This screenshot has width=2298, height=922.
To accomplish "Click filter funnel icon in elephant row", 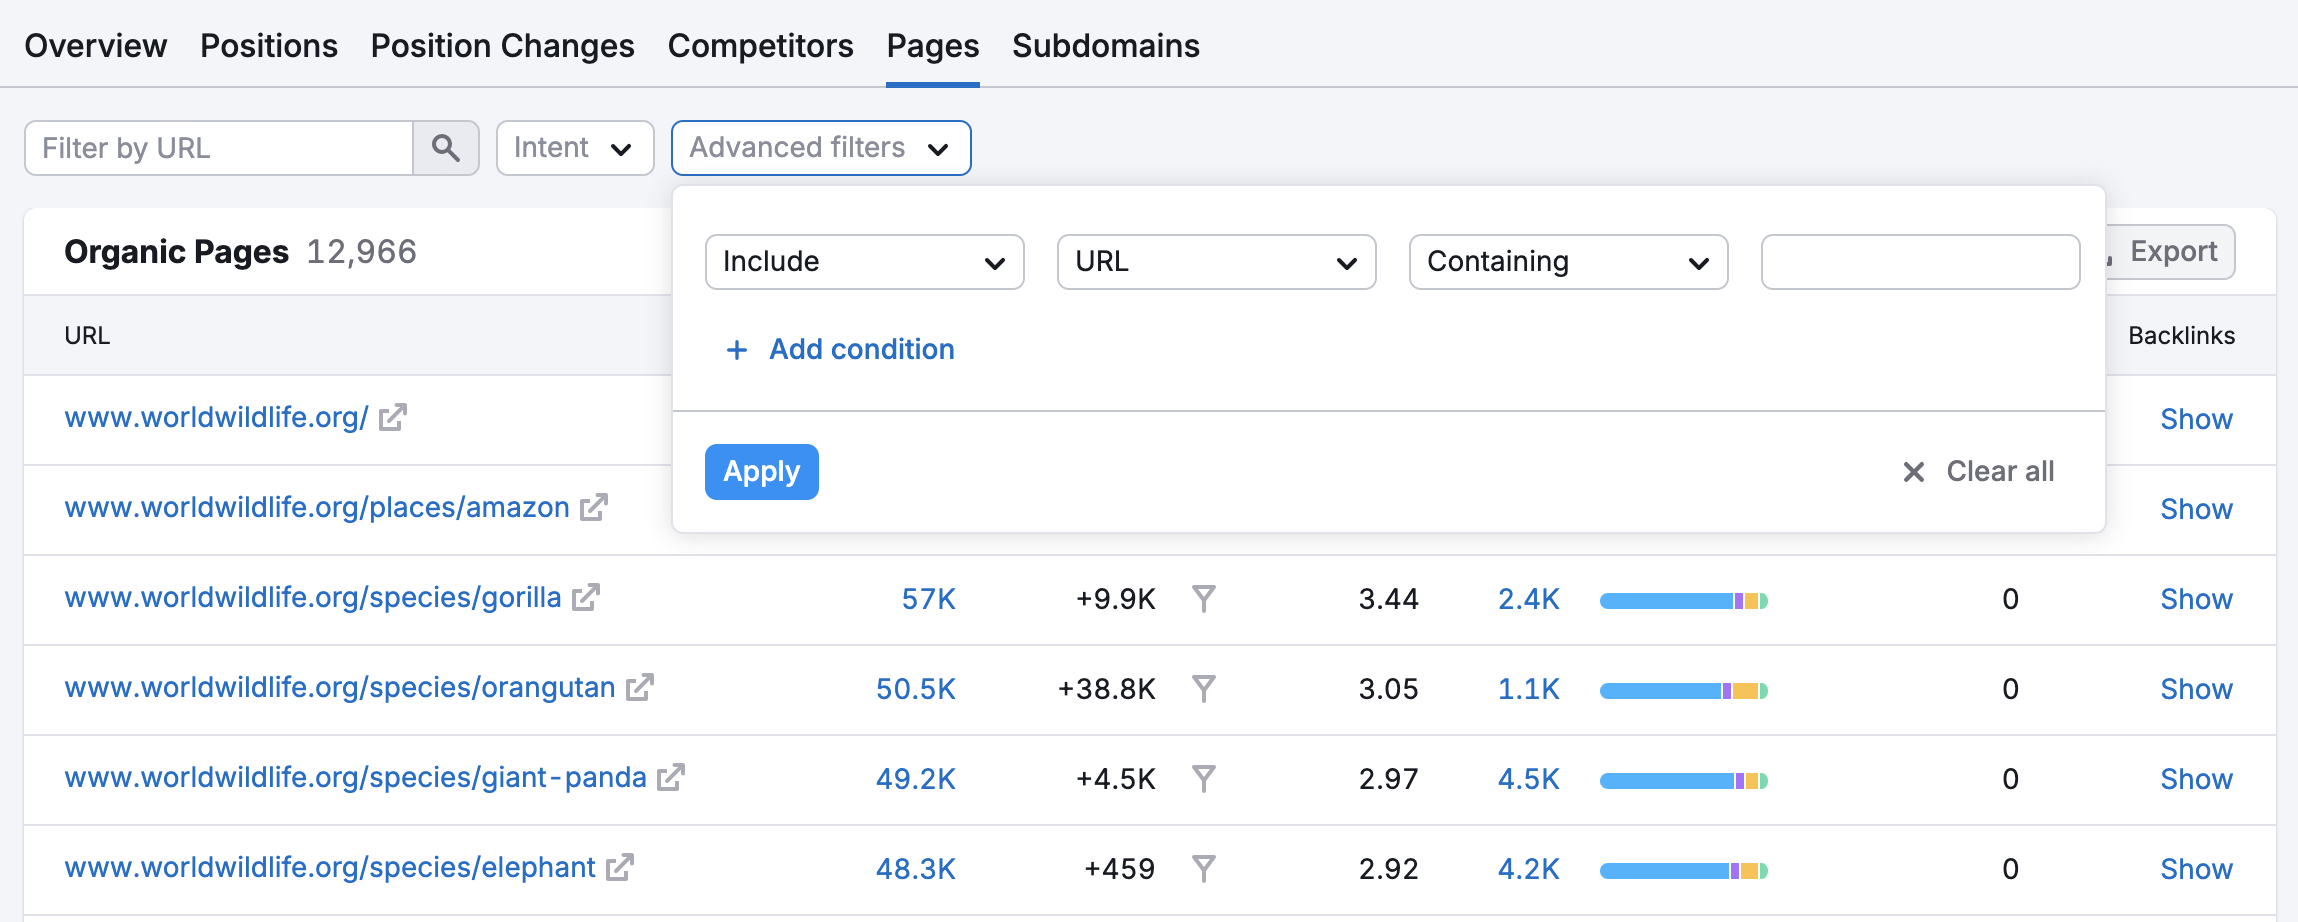I will 1204,869.
